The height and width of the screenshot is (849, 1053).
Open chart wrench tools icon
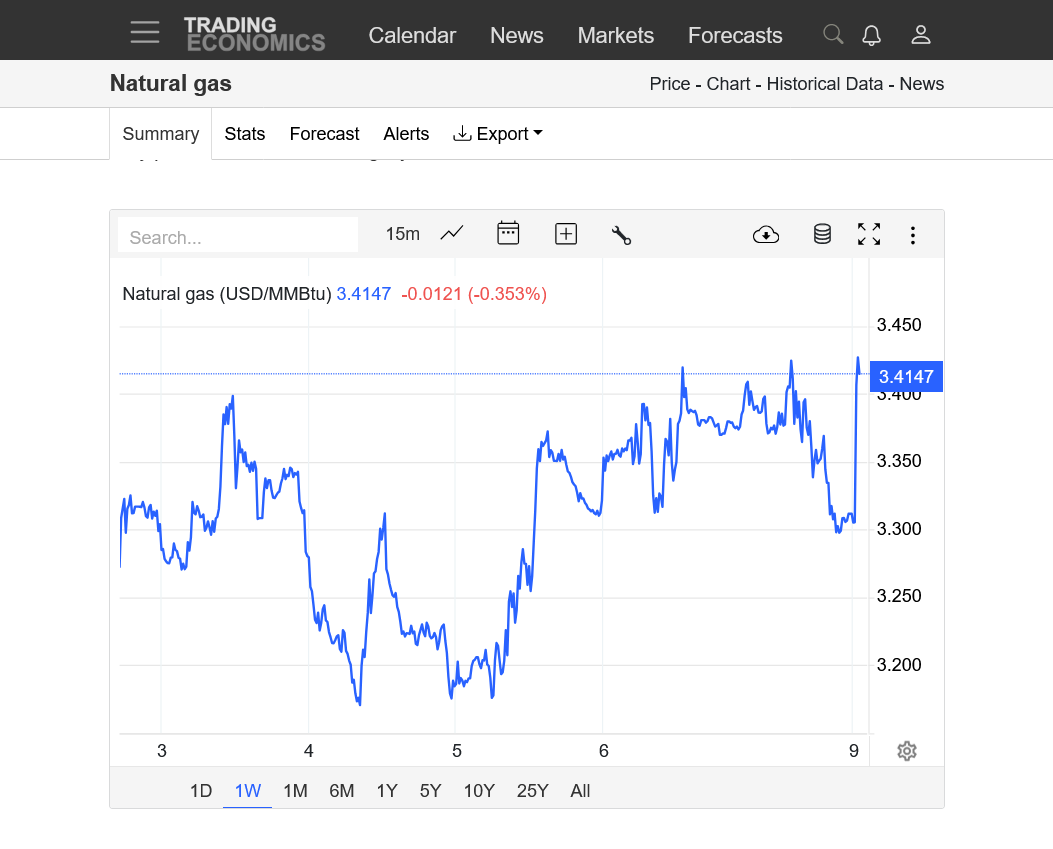[621, 235]
